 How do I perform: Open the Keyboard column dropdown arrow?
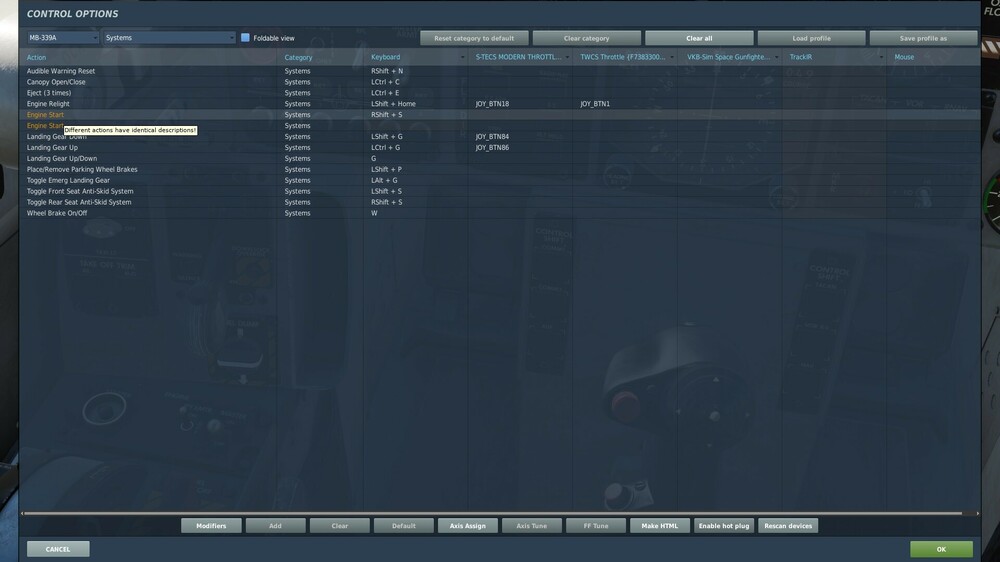(462, 57)
